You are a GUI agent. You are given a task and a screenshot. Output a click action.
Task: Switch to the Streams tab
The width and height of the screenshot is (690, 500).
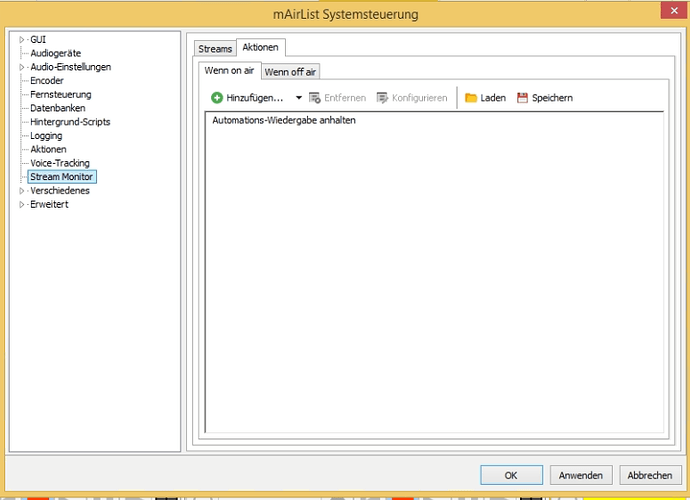(x=215, y=48)
